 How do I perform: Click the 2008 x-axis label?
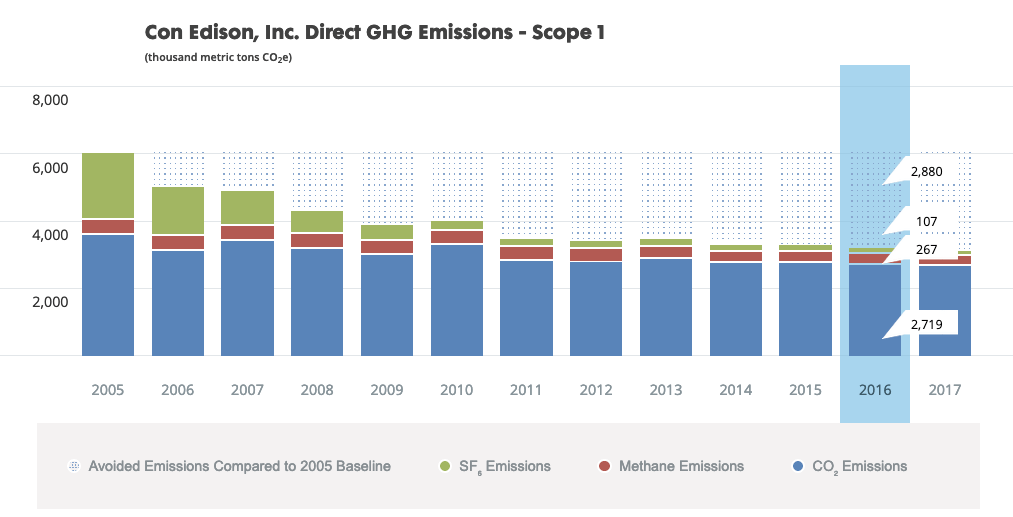317,390
